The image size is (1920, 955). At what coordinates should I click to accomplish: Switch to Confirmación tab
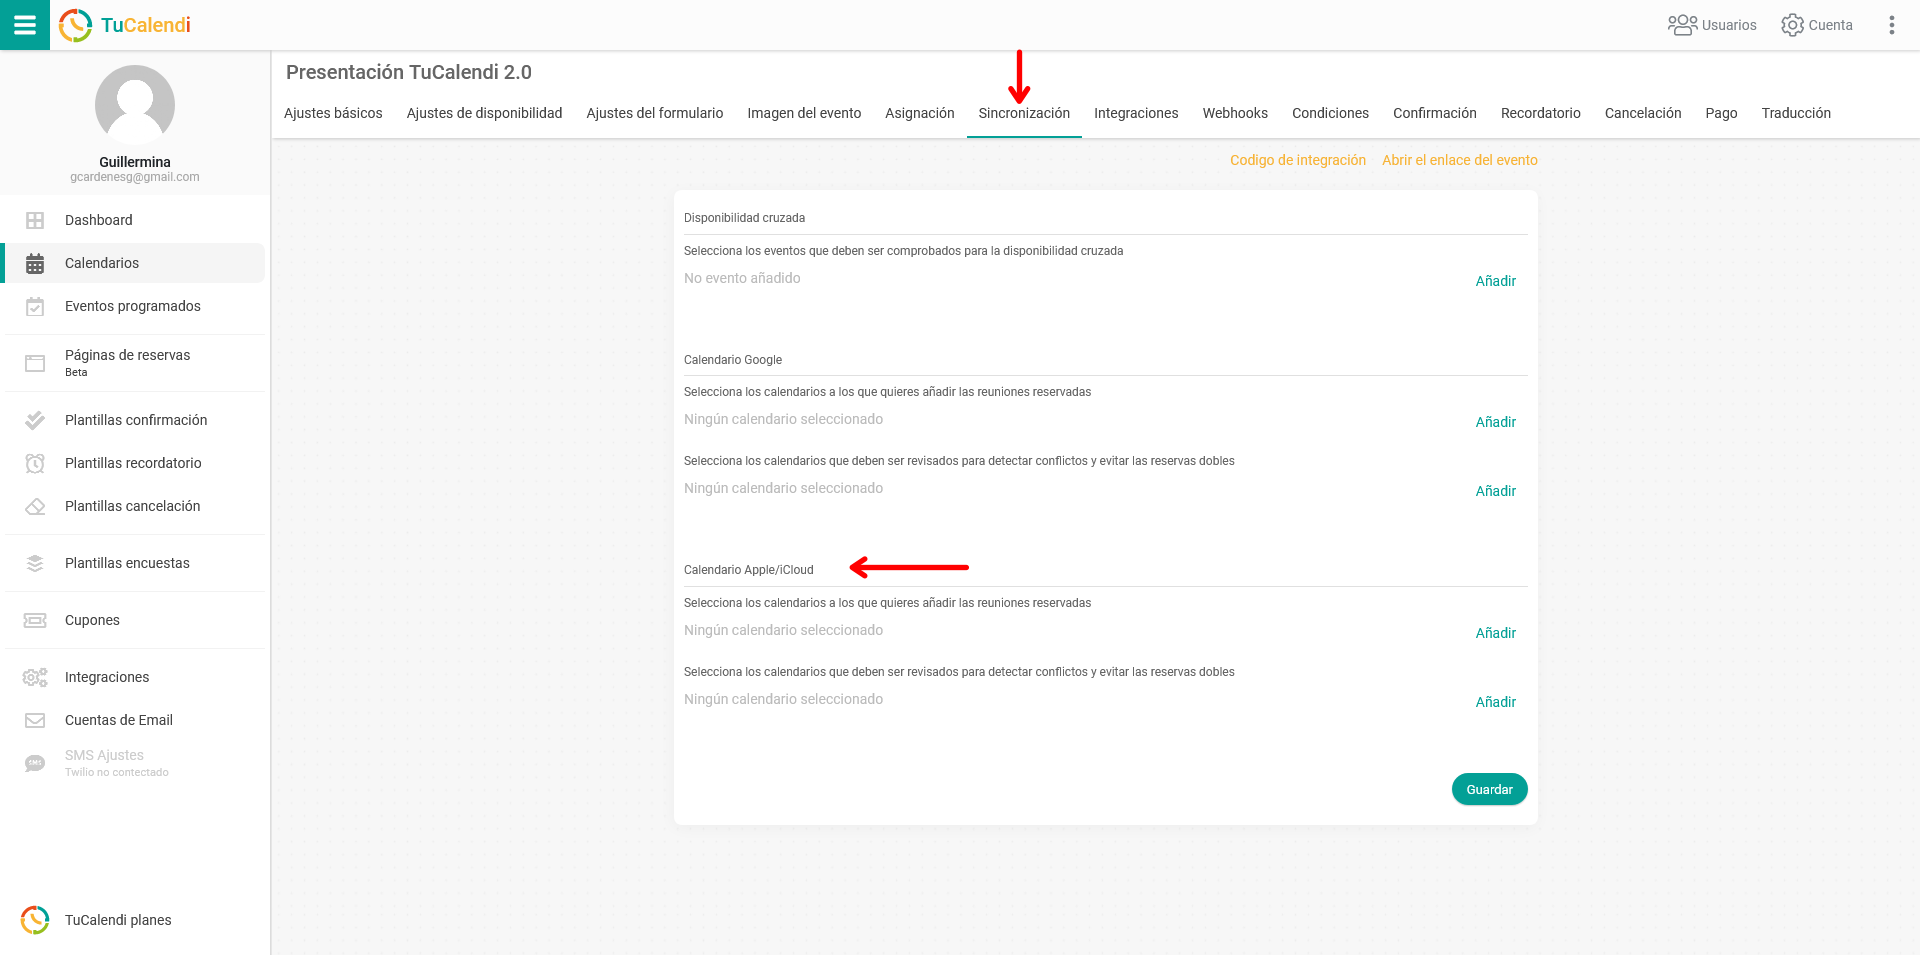pyautogui.click(x=1435, y=113)
